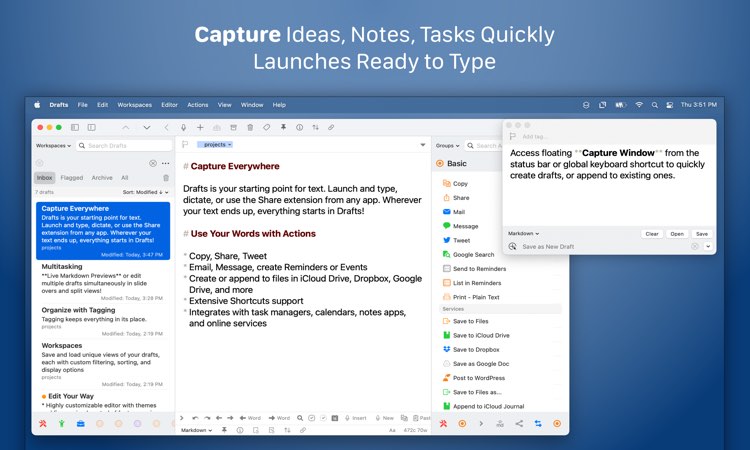Click the Save button in capture window
The width and height of the screenshot is (750, 450).
(702, 233)
